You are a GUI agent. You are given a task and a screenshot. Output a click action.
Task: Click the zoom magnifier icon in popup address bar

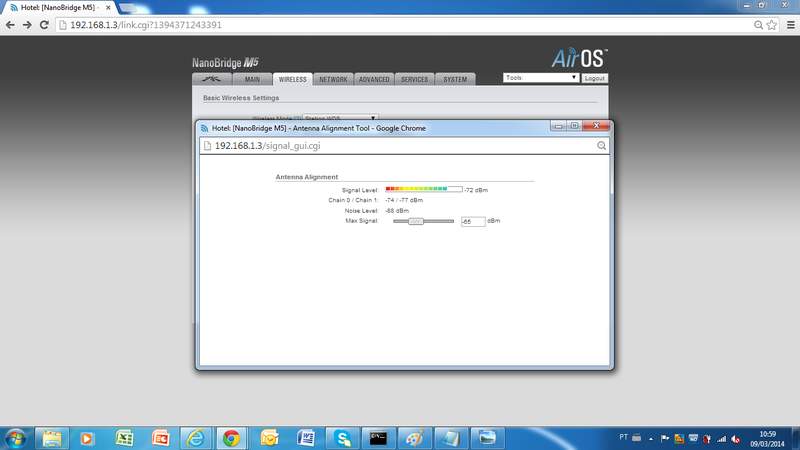602,146
